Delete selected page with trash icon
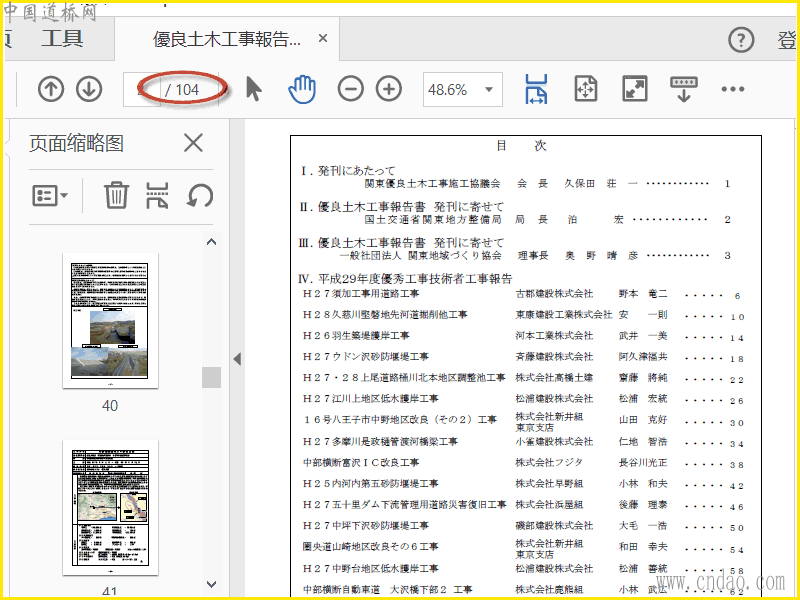 click(116, 195)
